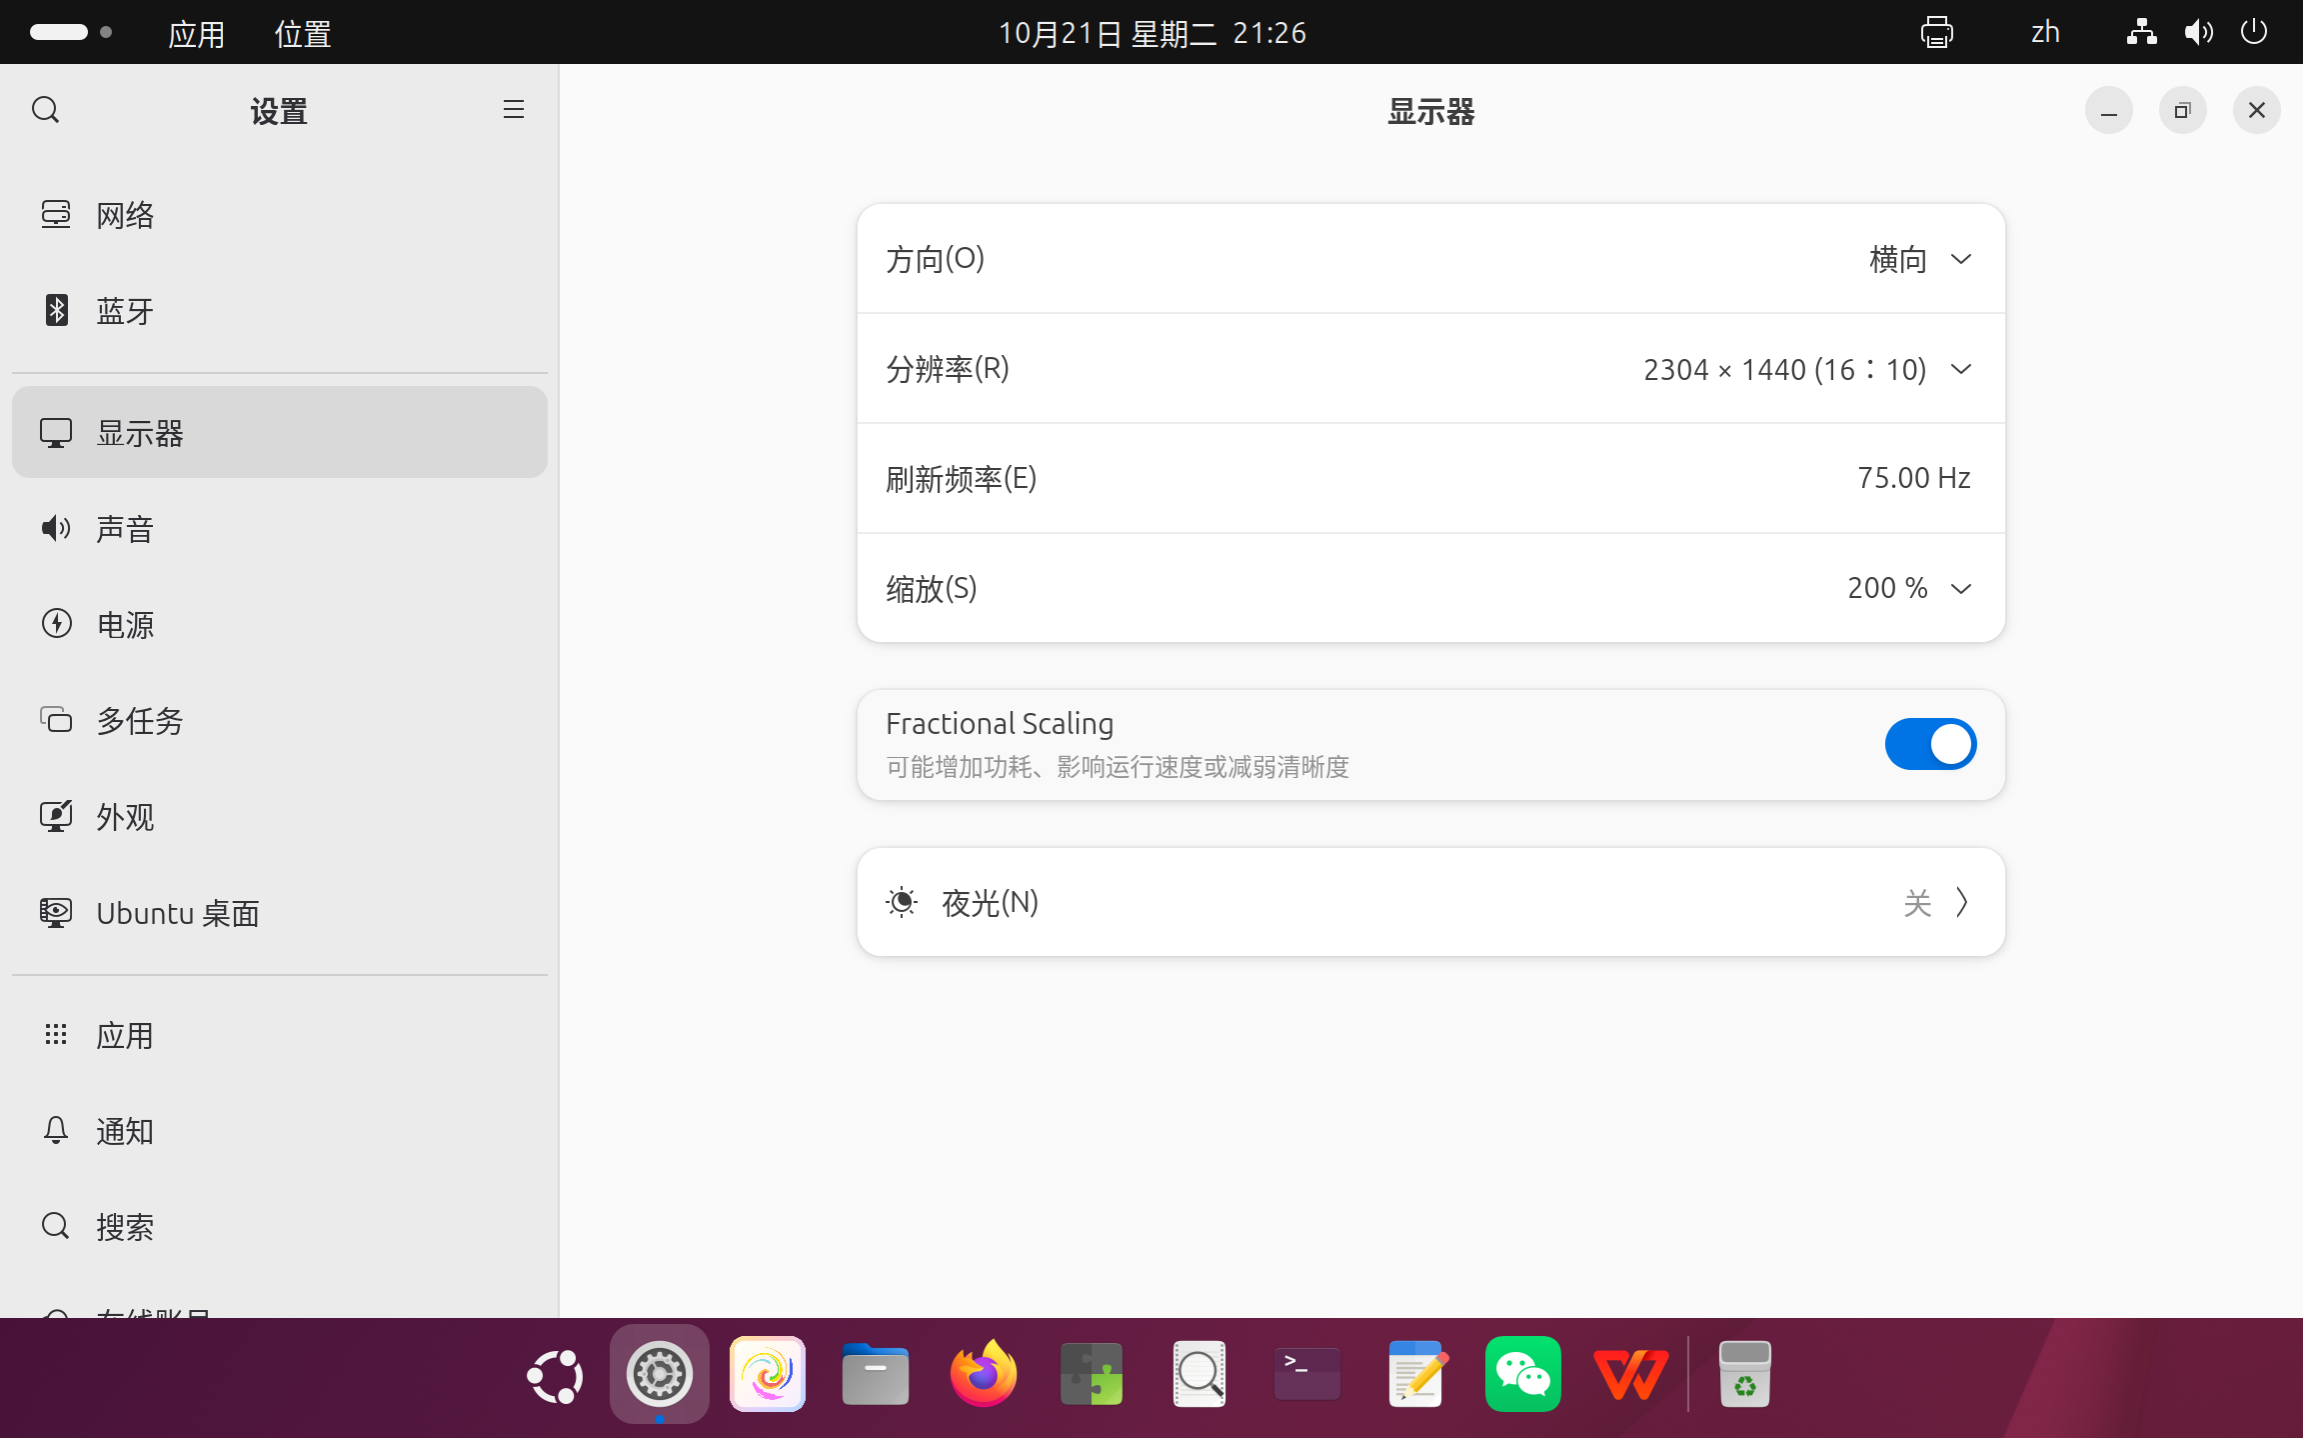Click the Multitasking (多任务) sidebar icon
The image size is (2303, 1438).
coord(56,720)
